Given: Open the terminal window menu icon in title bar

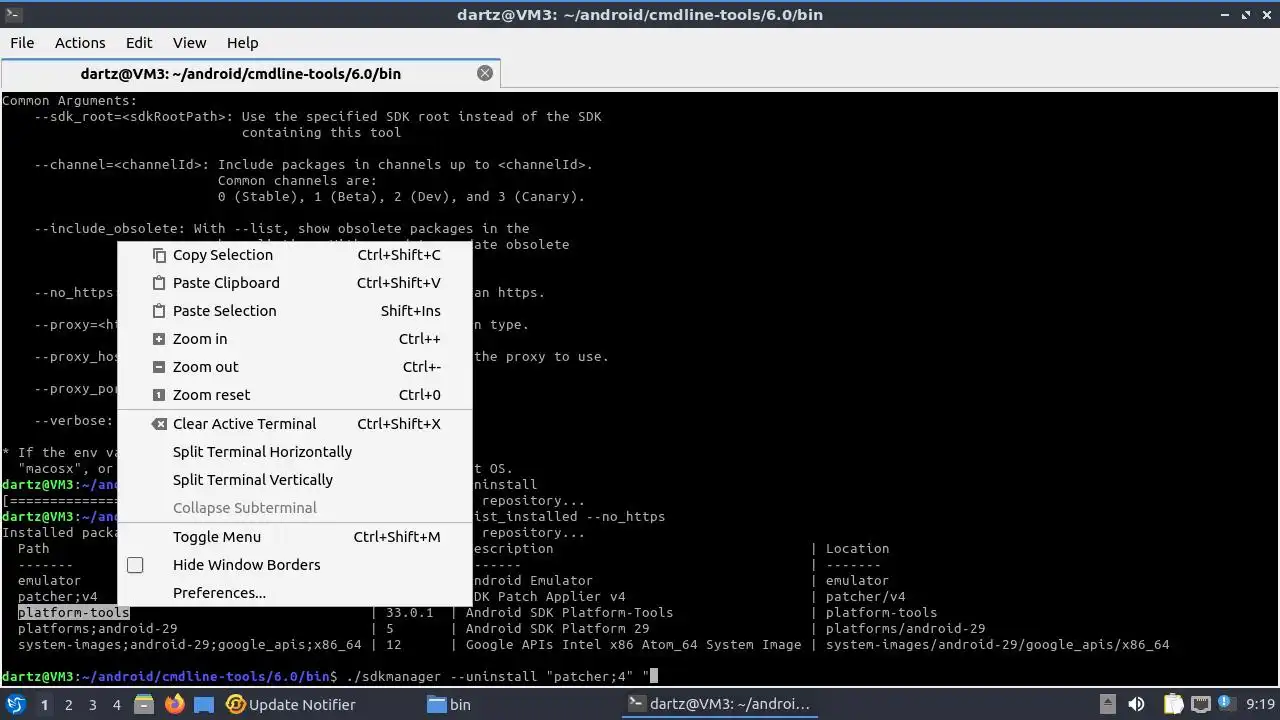Looking at the screenshot, I should (13, 15).
